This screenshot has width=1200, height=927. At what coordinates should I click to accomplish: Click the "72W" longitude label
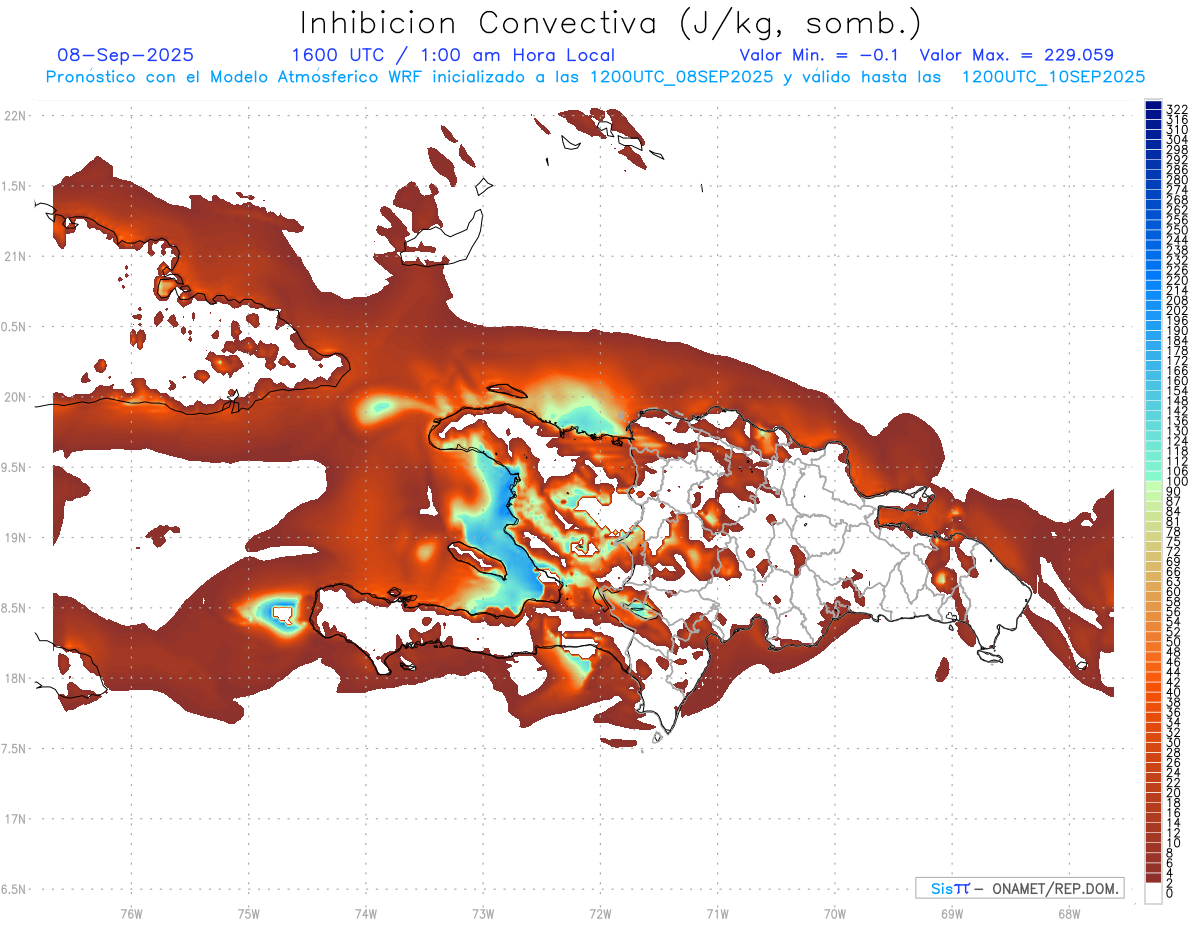point(600,914)
